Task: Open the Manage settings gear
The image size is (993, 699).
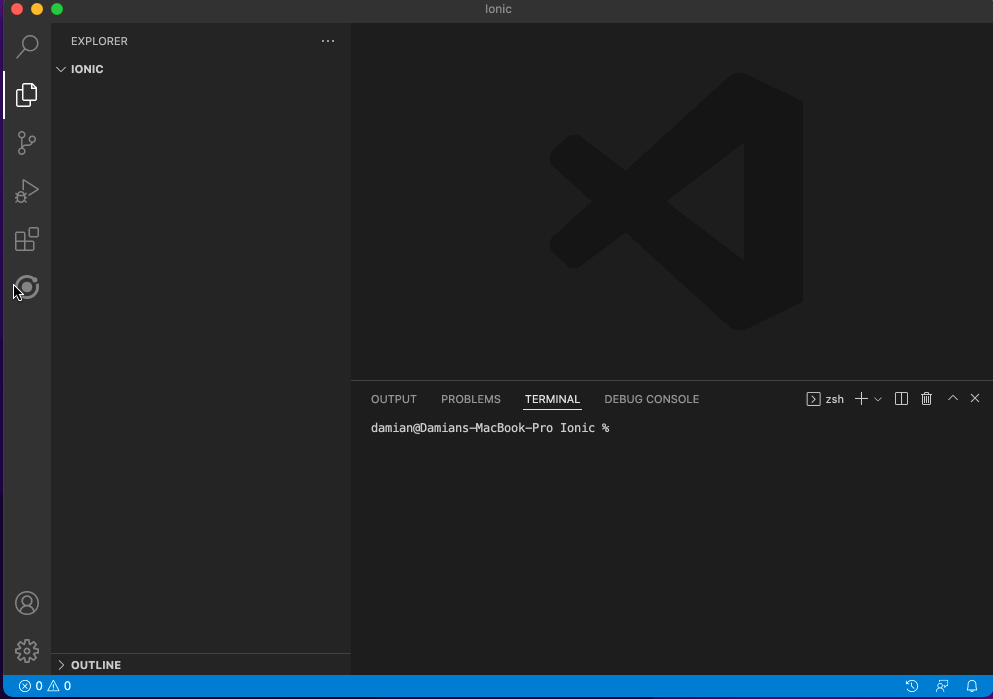Action: coord(27,651)
